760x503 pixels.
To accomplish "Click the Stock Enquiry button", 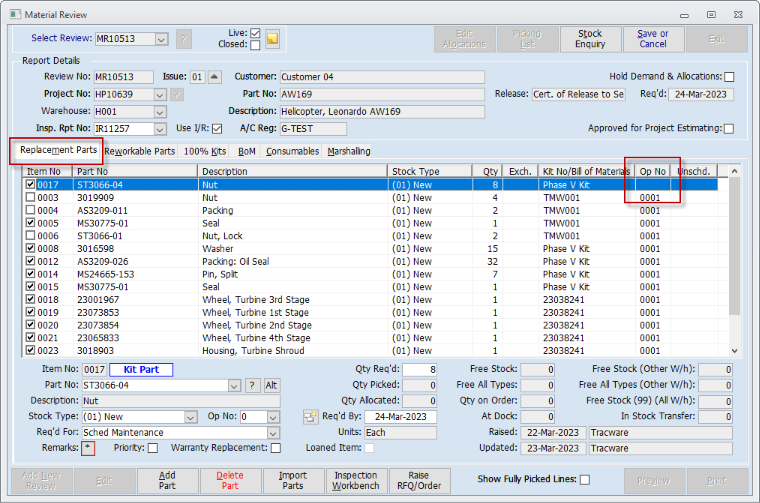I will 590,39.
